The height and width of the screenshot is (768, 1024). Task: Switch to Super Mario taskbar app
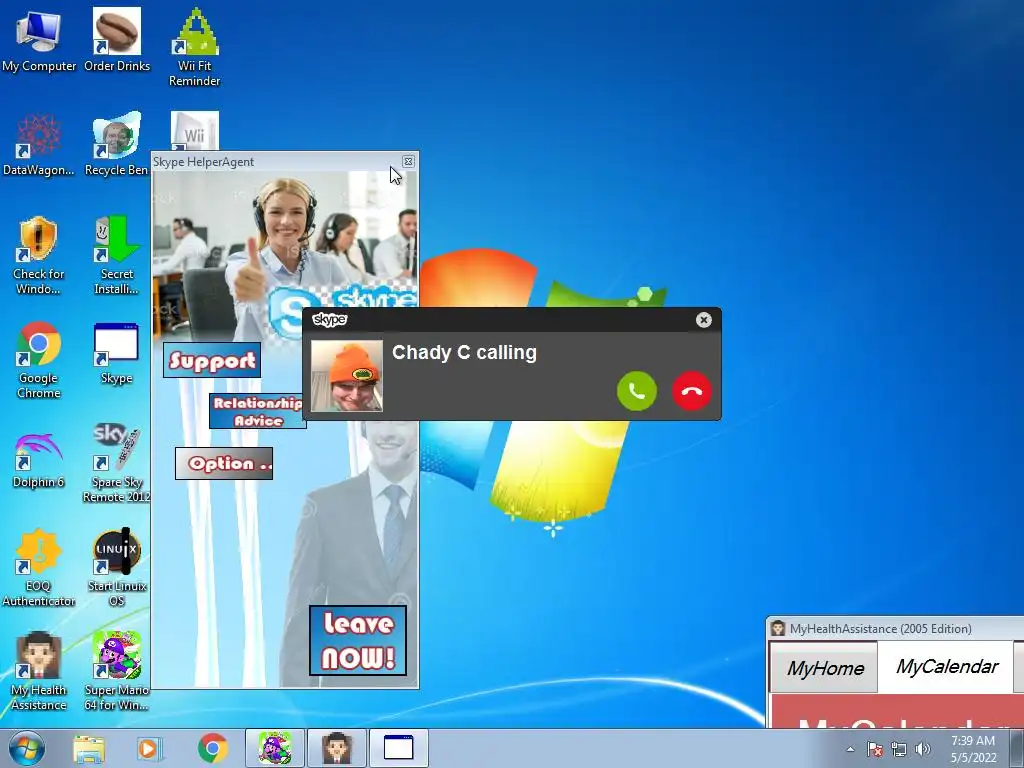[275, 748]
